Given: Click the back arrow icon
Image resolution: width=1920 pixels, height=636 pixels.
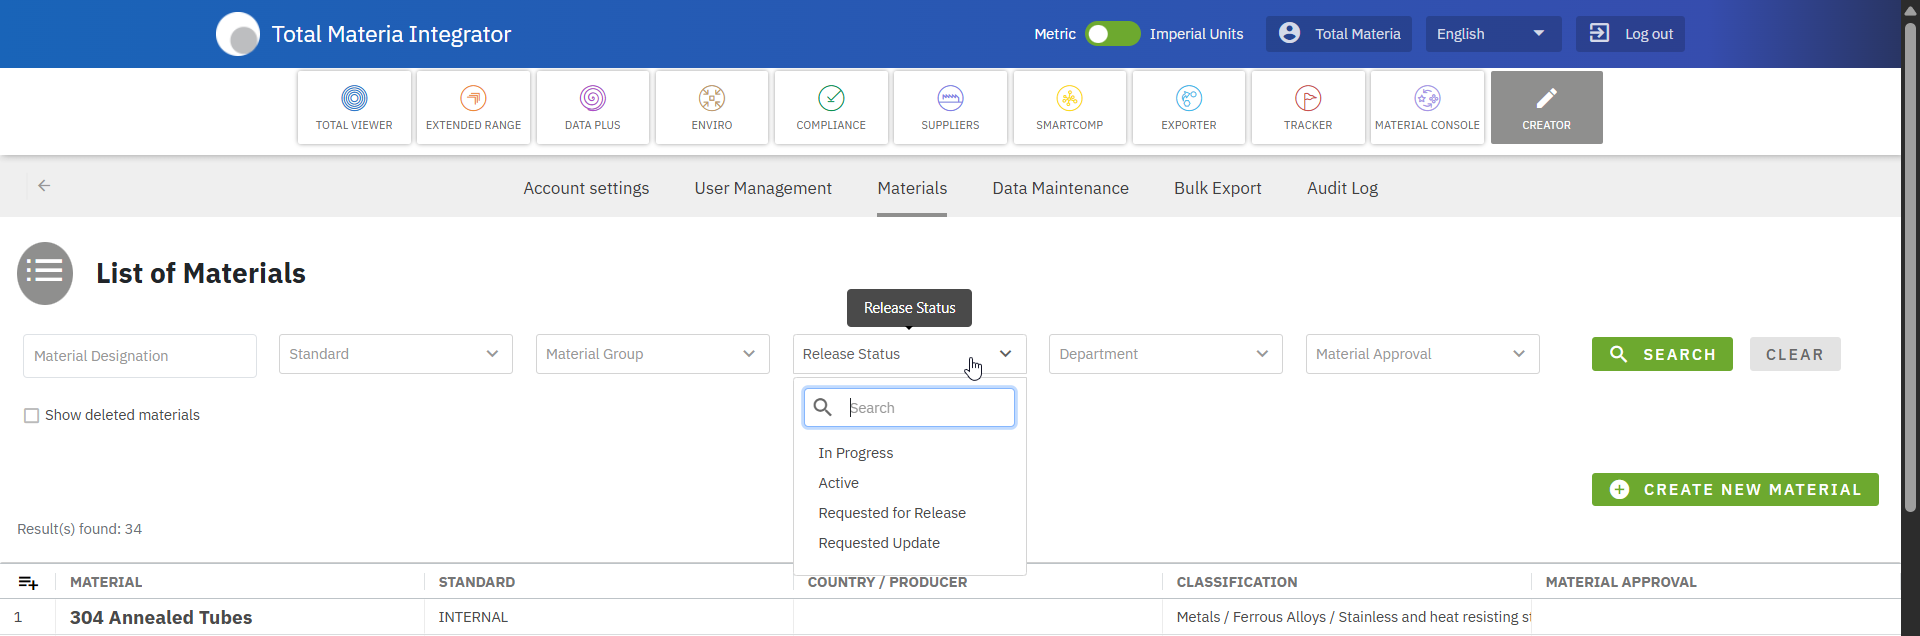Looking at the screenshot, I should tap(44, 186).
